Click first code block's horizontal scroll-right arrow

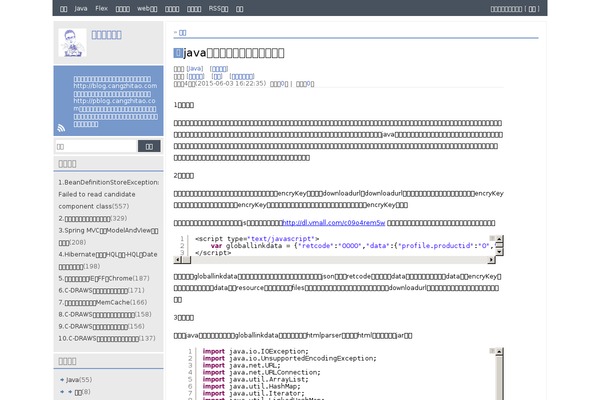point(491,260)
